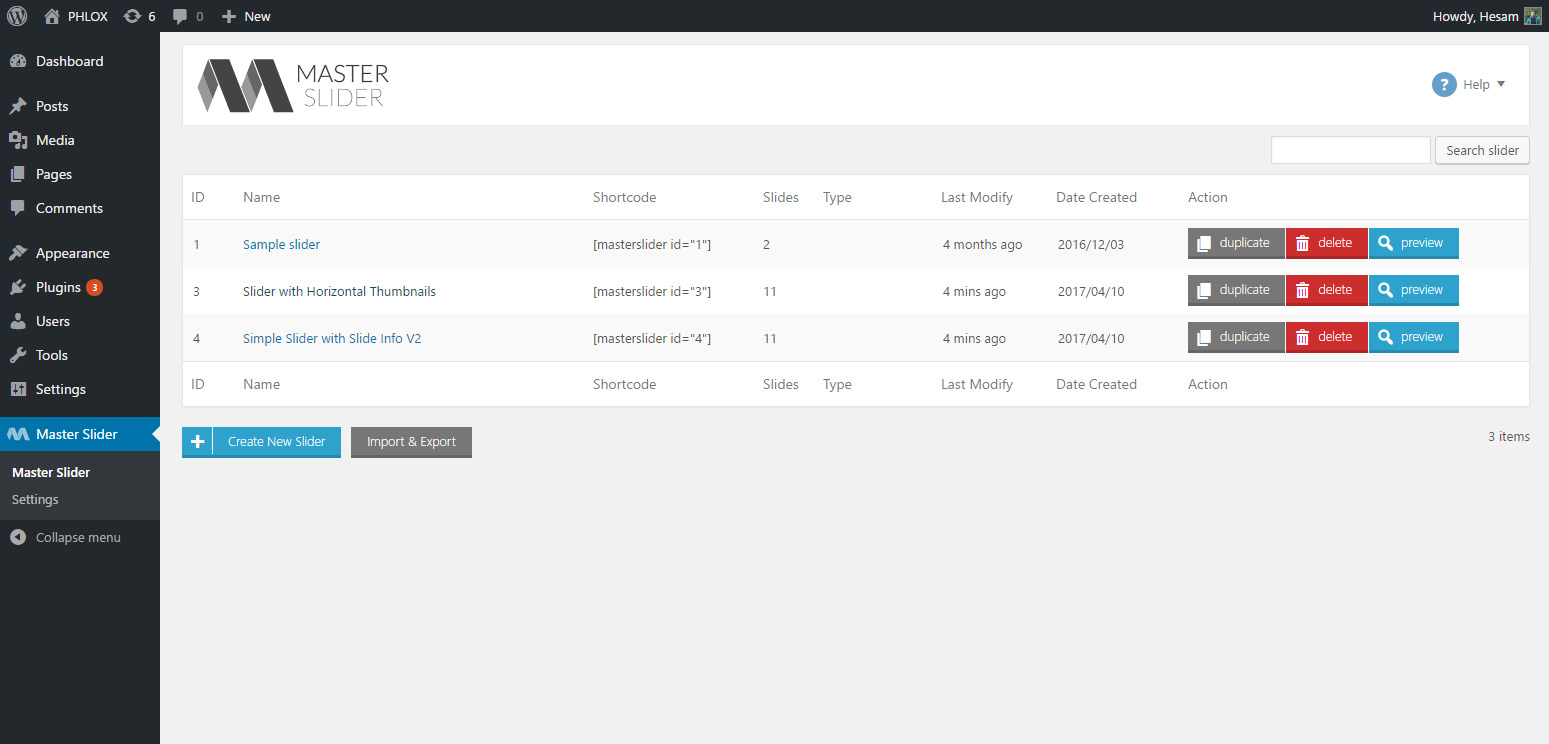This screenshot has height=744, width=1549.
Task: Select the Master Slider sidebar menu
Action: (80, 434)
